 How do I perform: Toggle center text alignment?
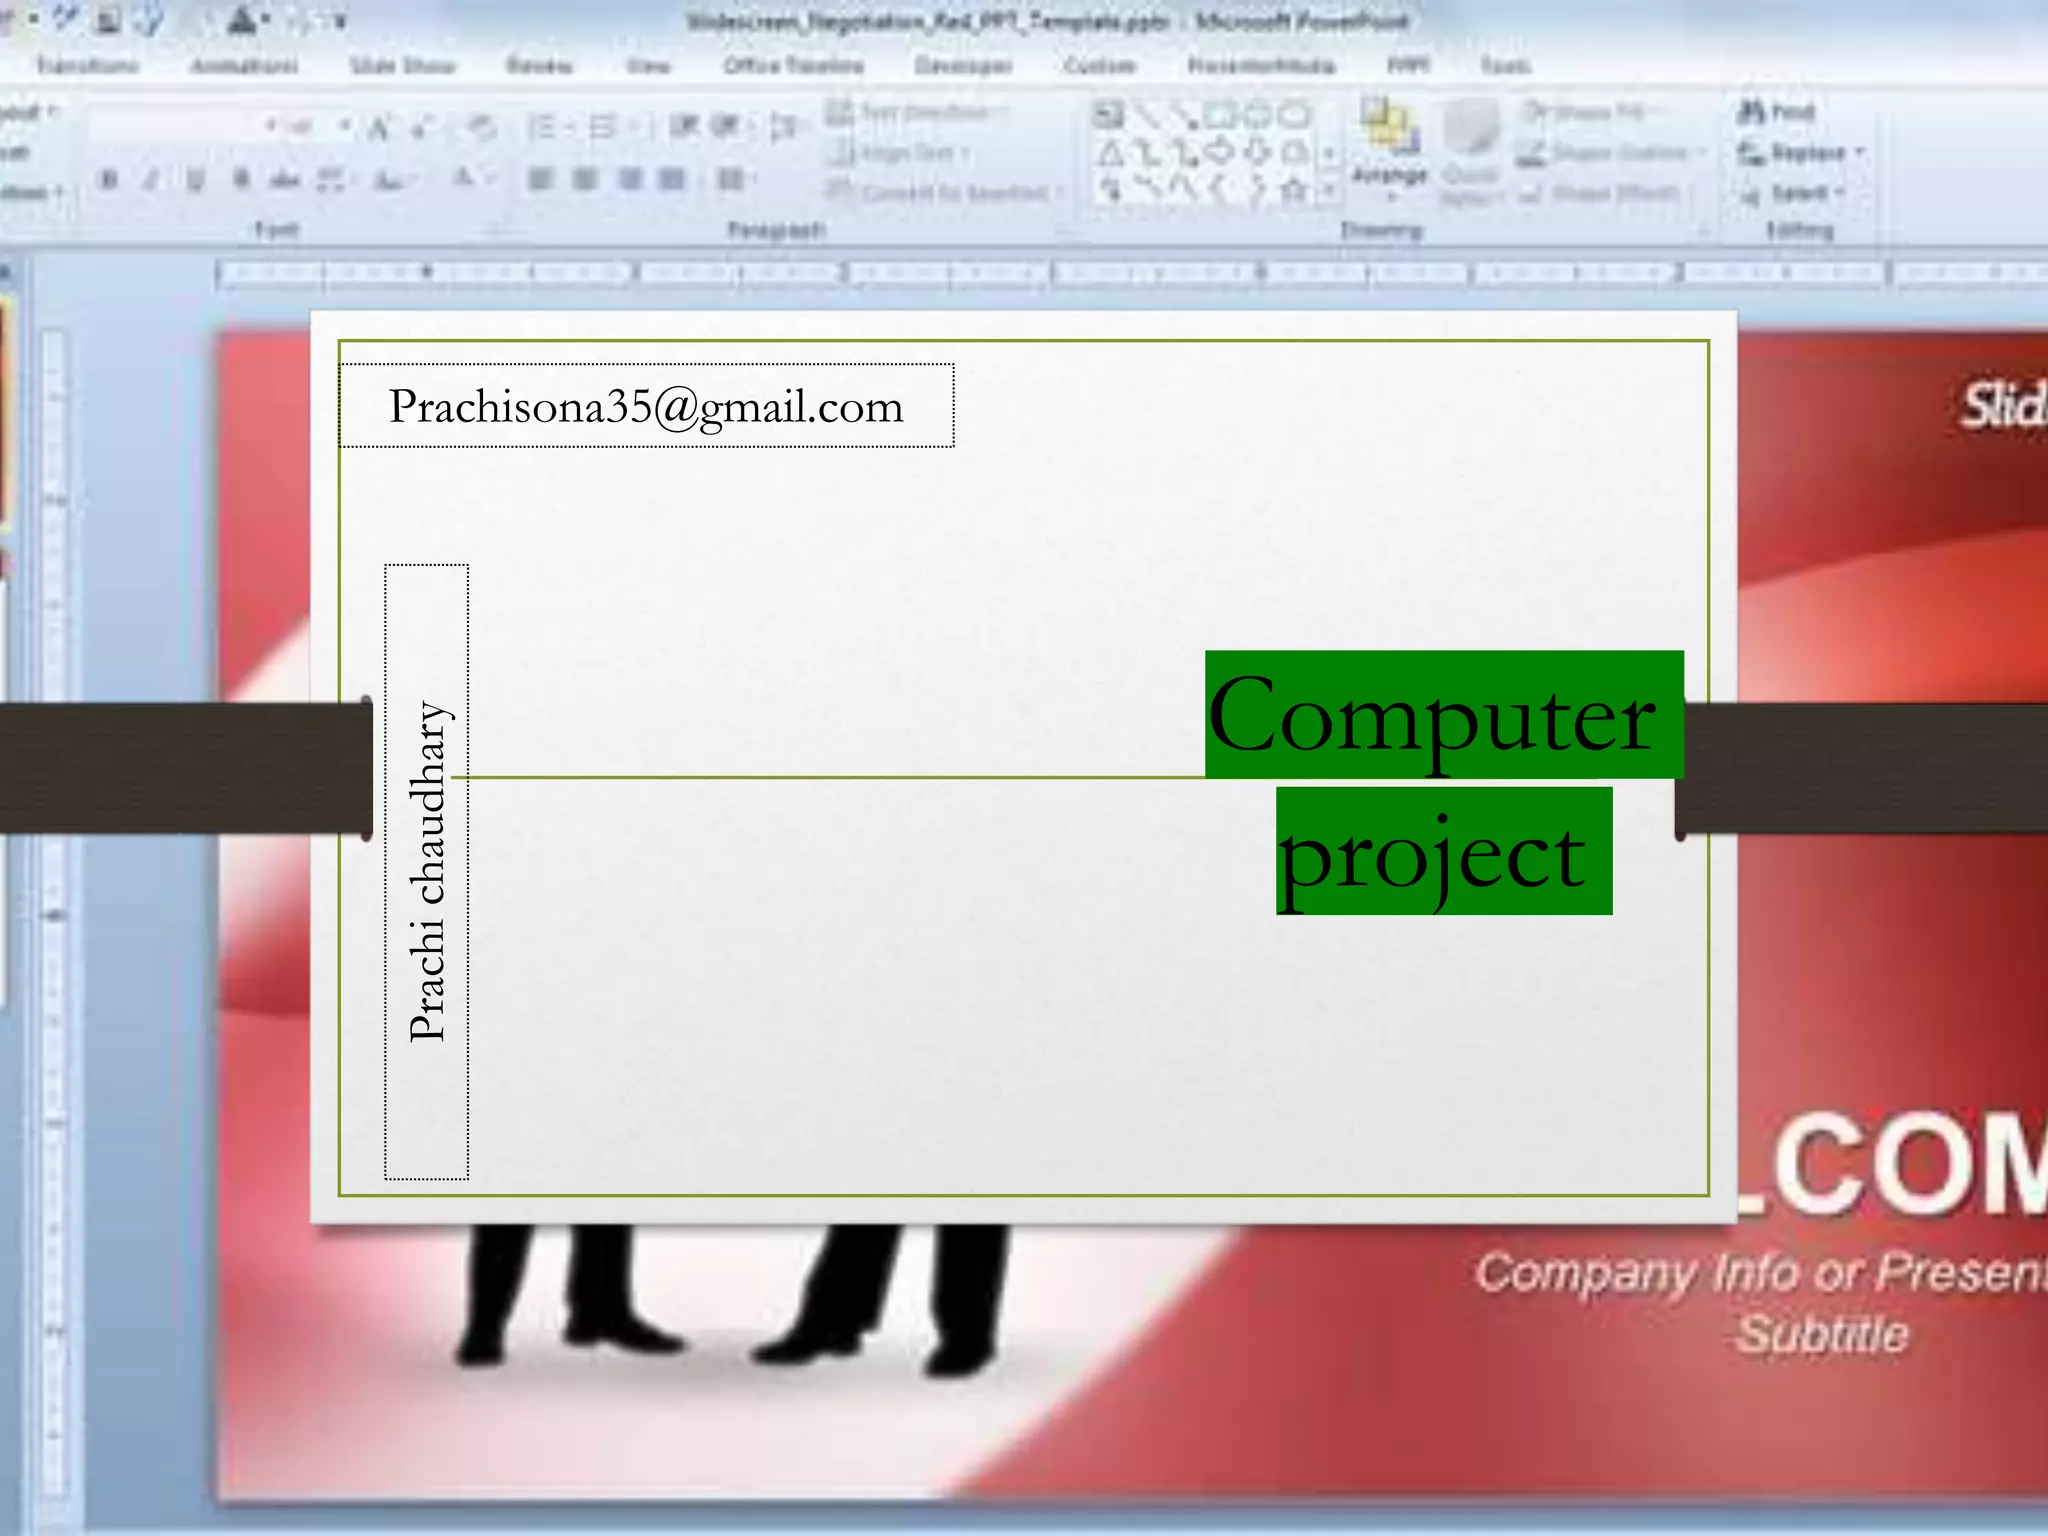[x=585, y=180]
